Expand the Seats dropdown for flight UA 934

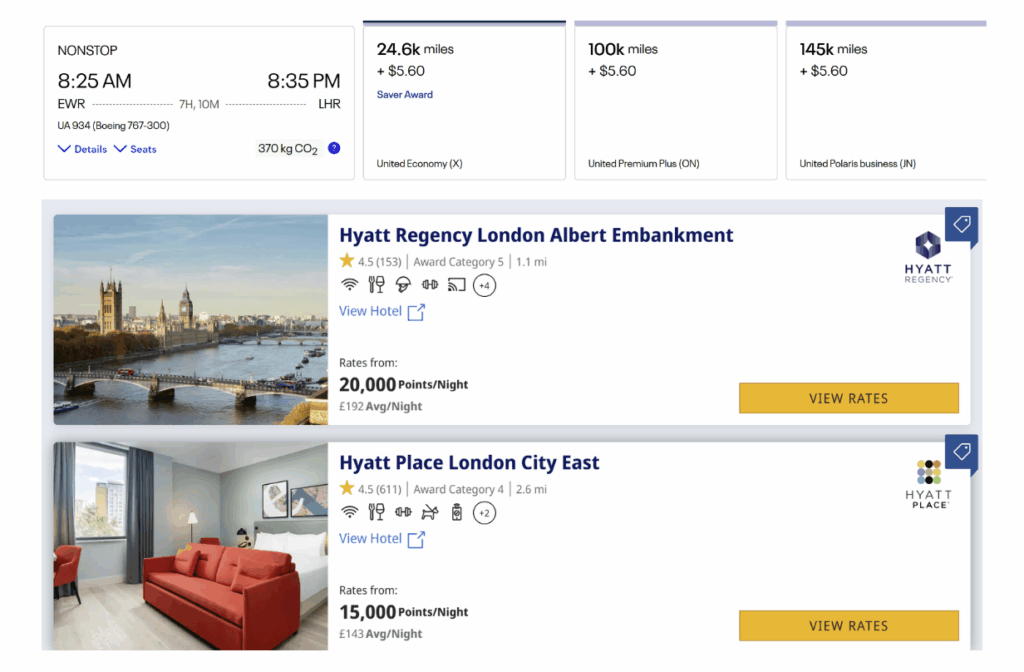click(135, 149)
